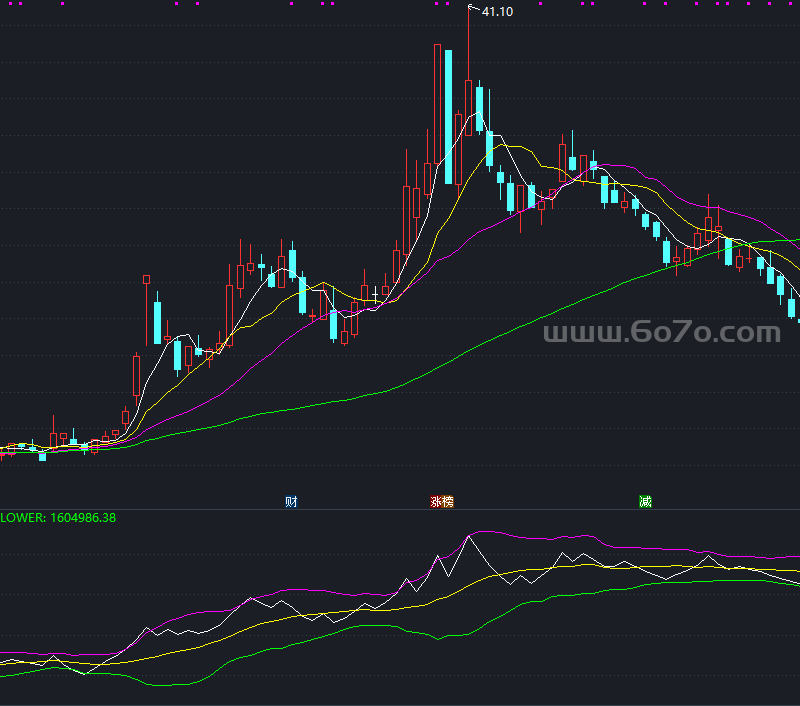The image size is (800, 706).
Task: Select the white cross doji candlestick
Action: [x=376, y=294]
